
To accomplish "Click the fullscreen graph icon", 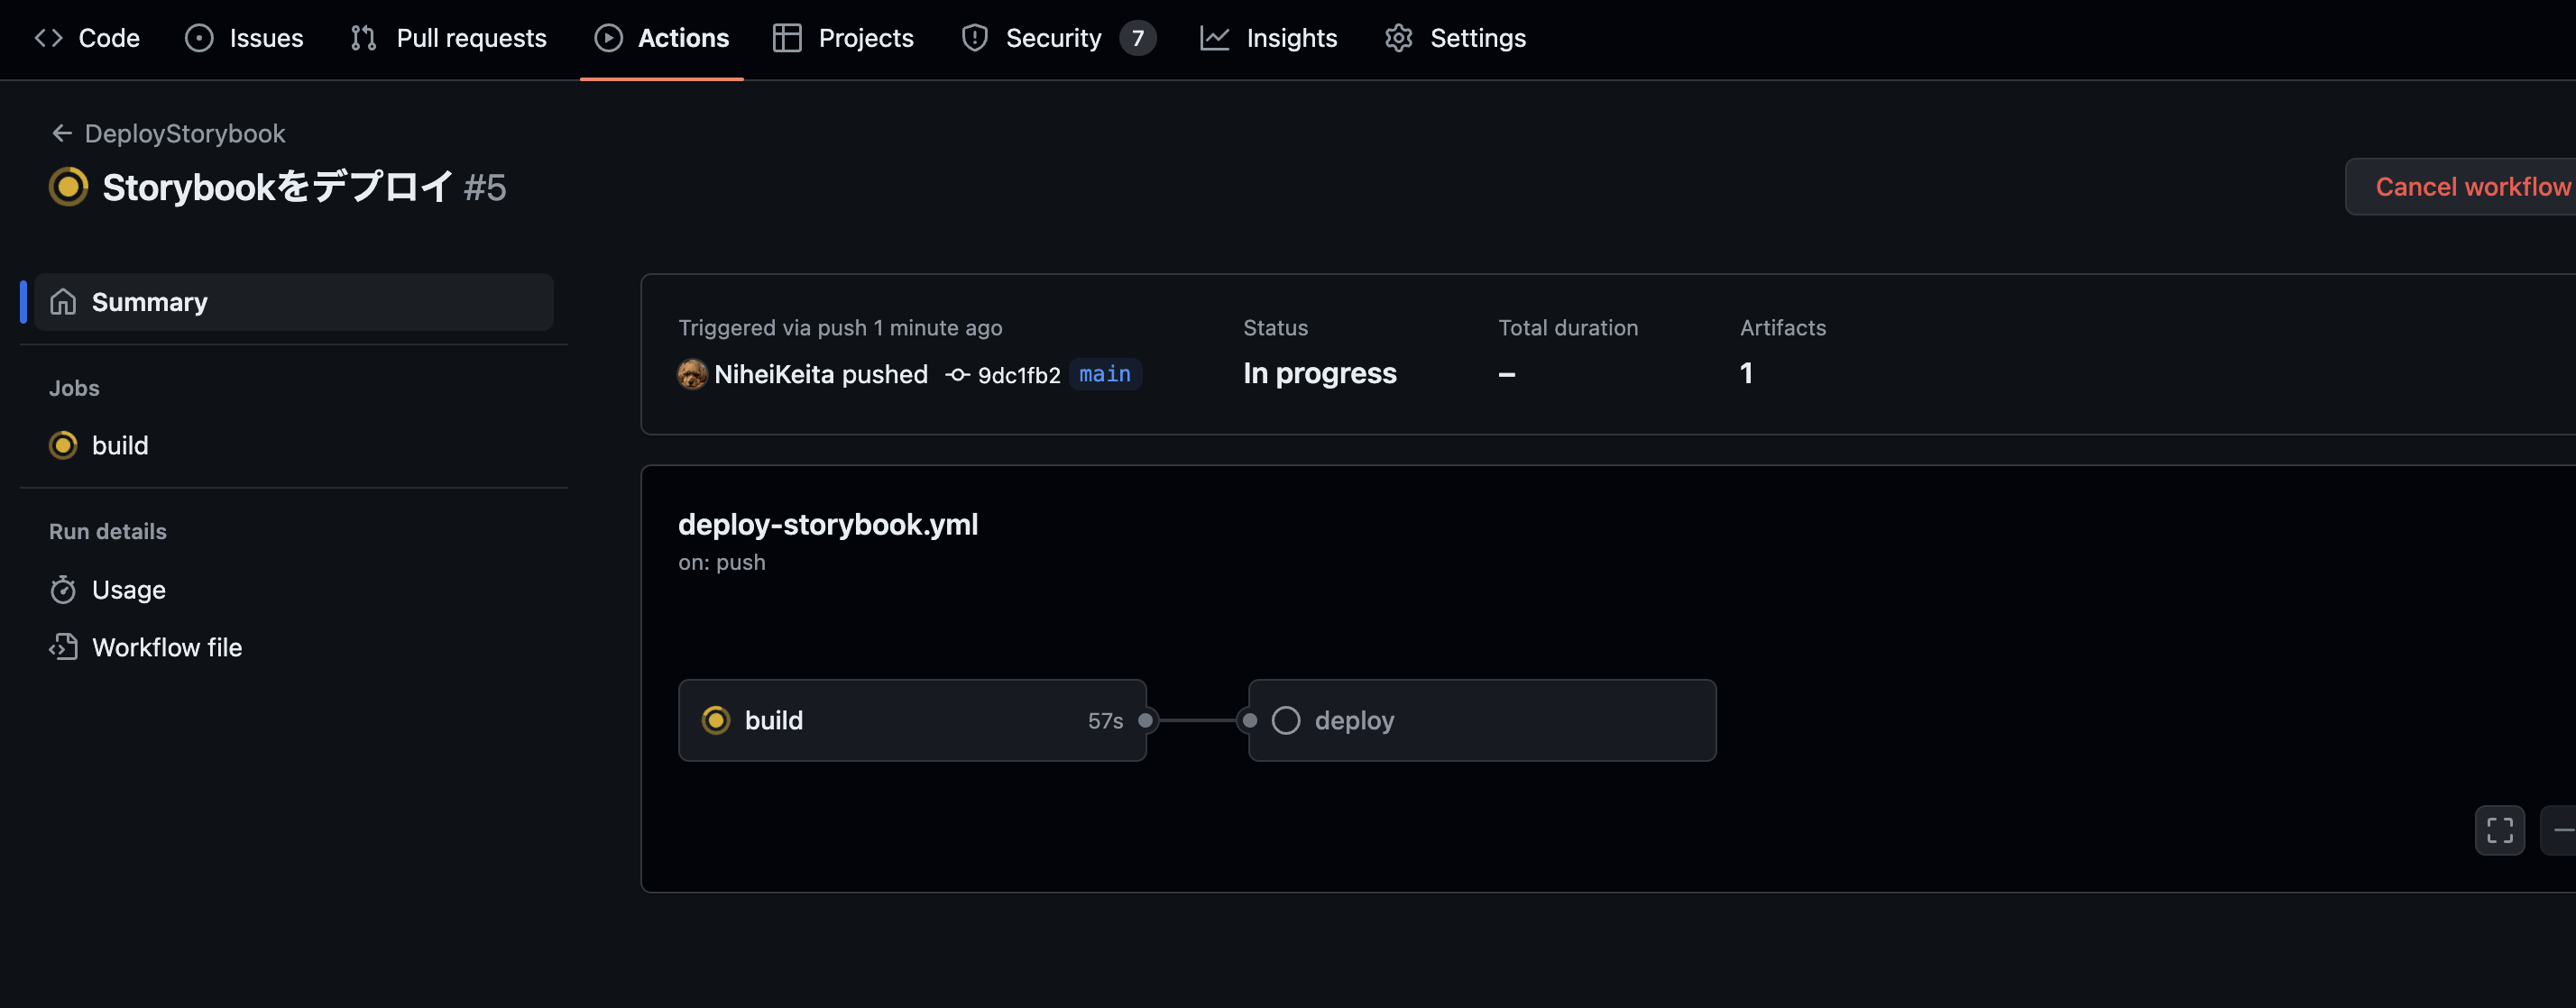I will pyautogui.click(x=2499, y=830).
